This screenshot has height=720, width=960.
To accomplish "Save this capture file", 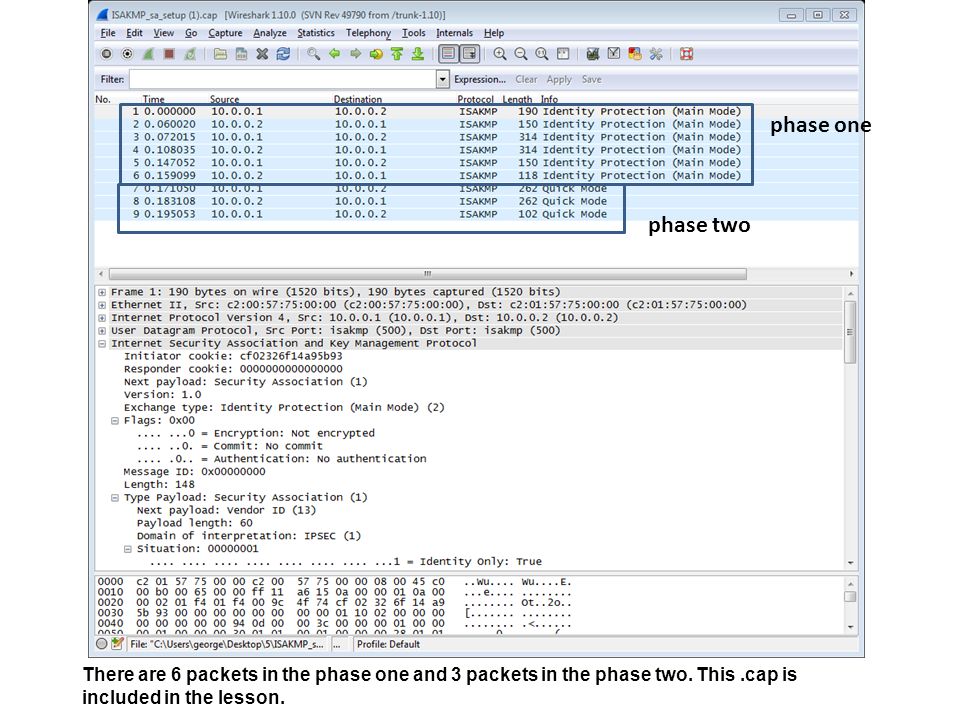I will 241,54.
